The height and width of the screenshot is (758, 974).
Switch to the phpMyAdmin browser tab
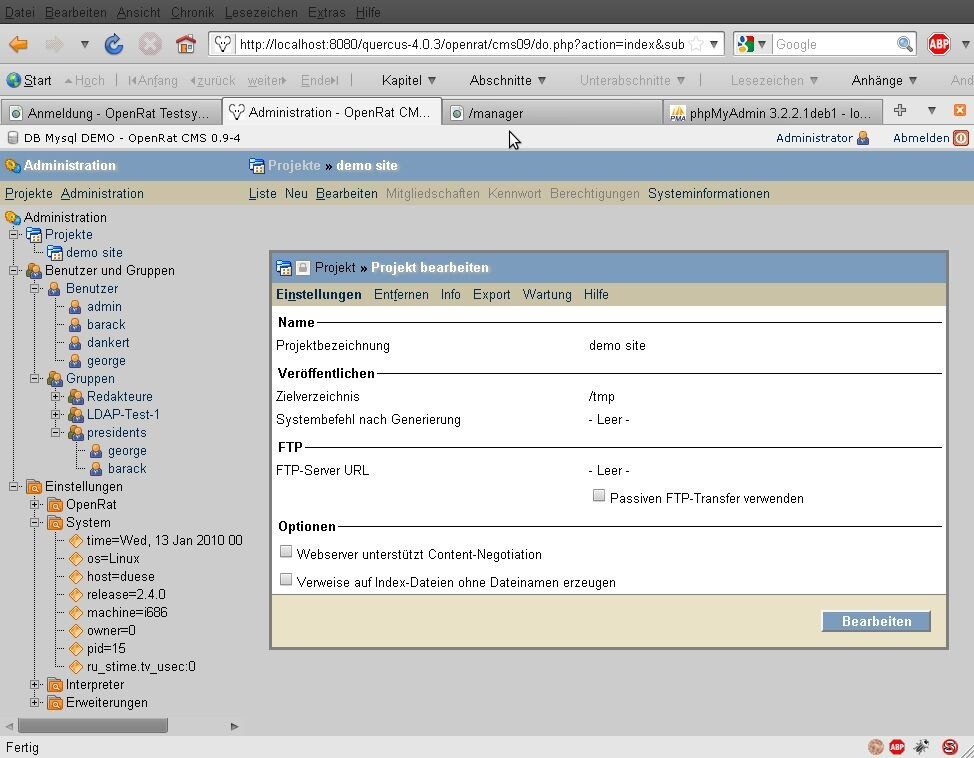[x=773, y=113]
